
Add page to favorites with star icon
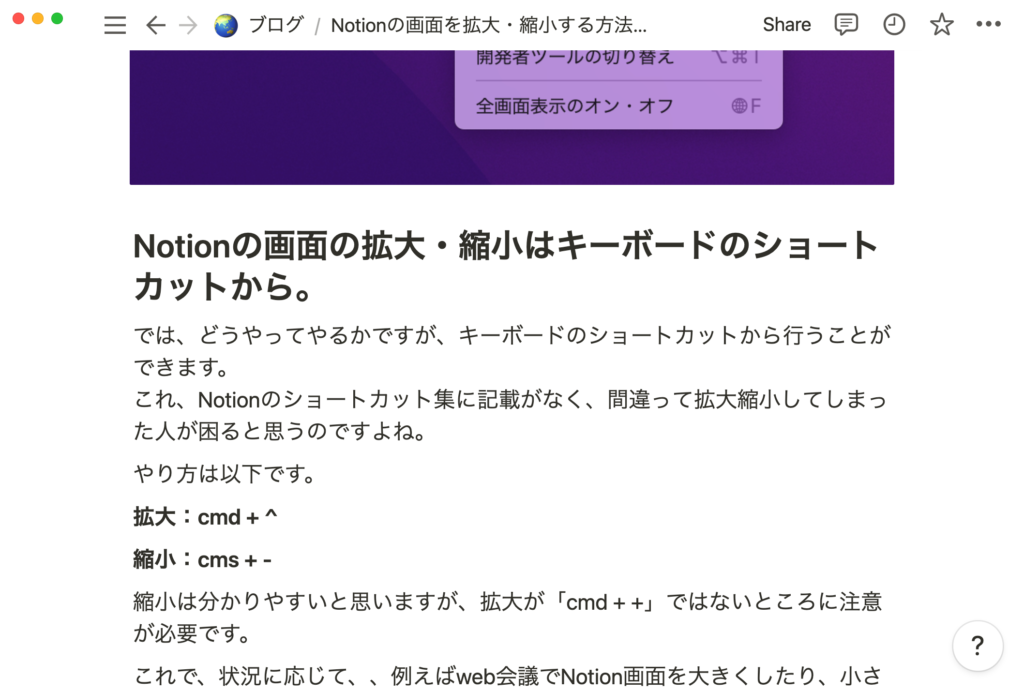point(942,25)
